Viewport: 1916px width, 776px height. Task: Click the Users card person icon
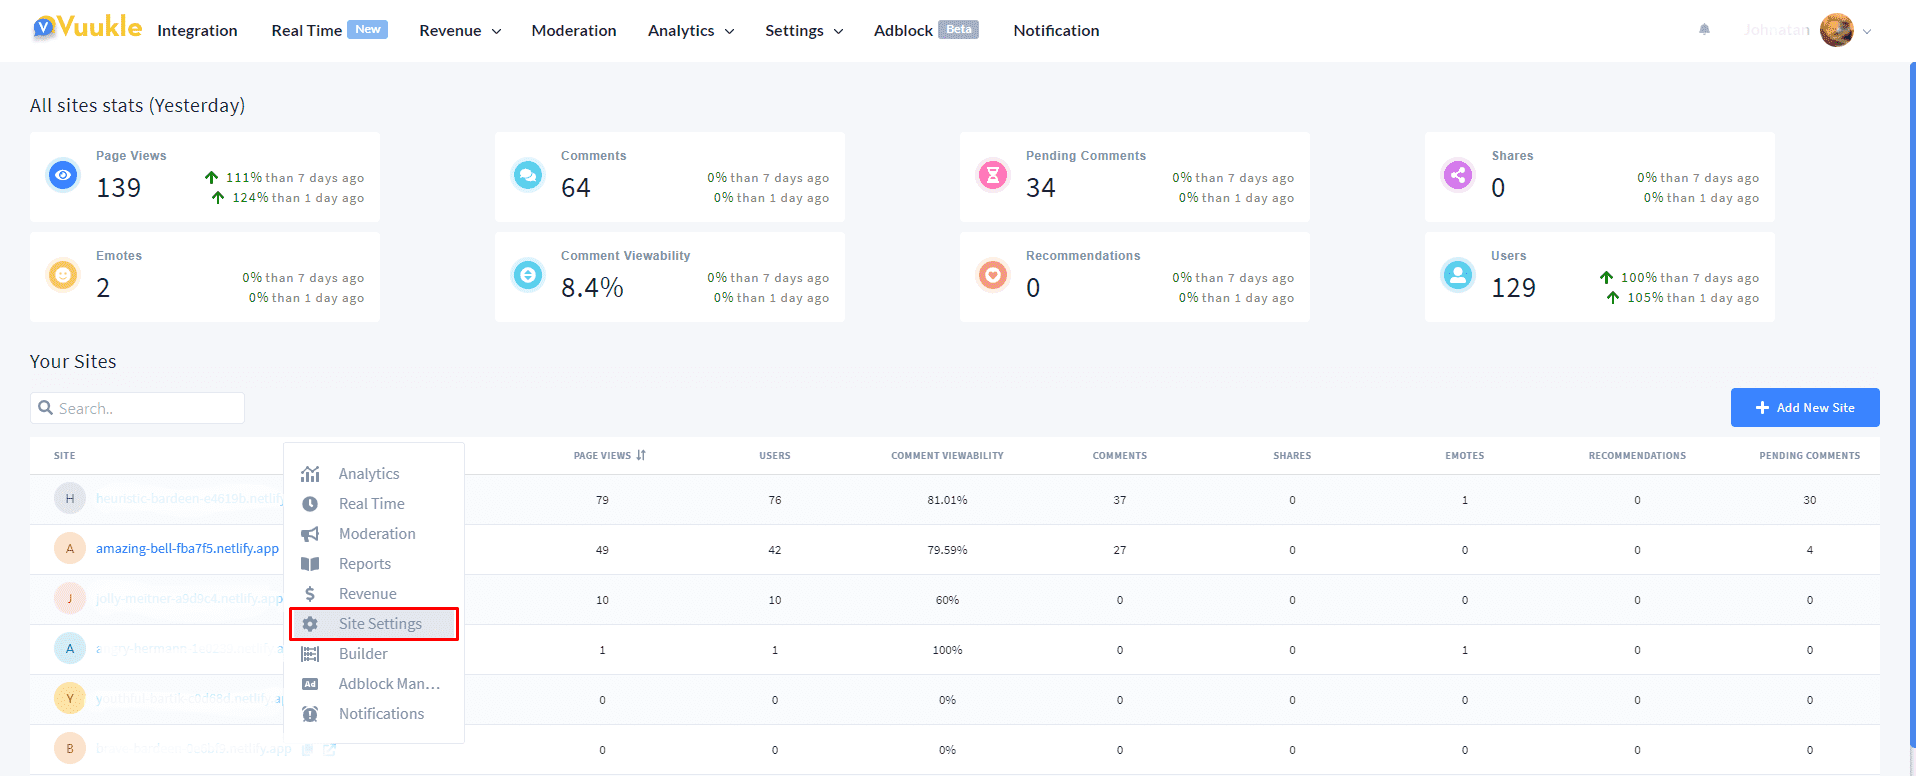(1457, 274)
